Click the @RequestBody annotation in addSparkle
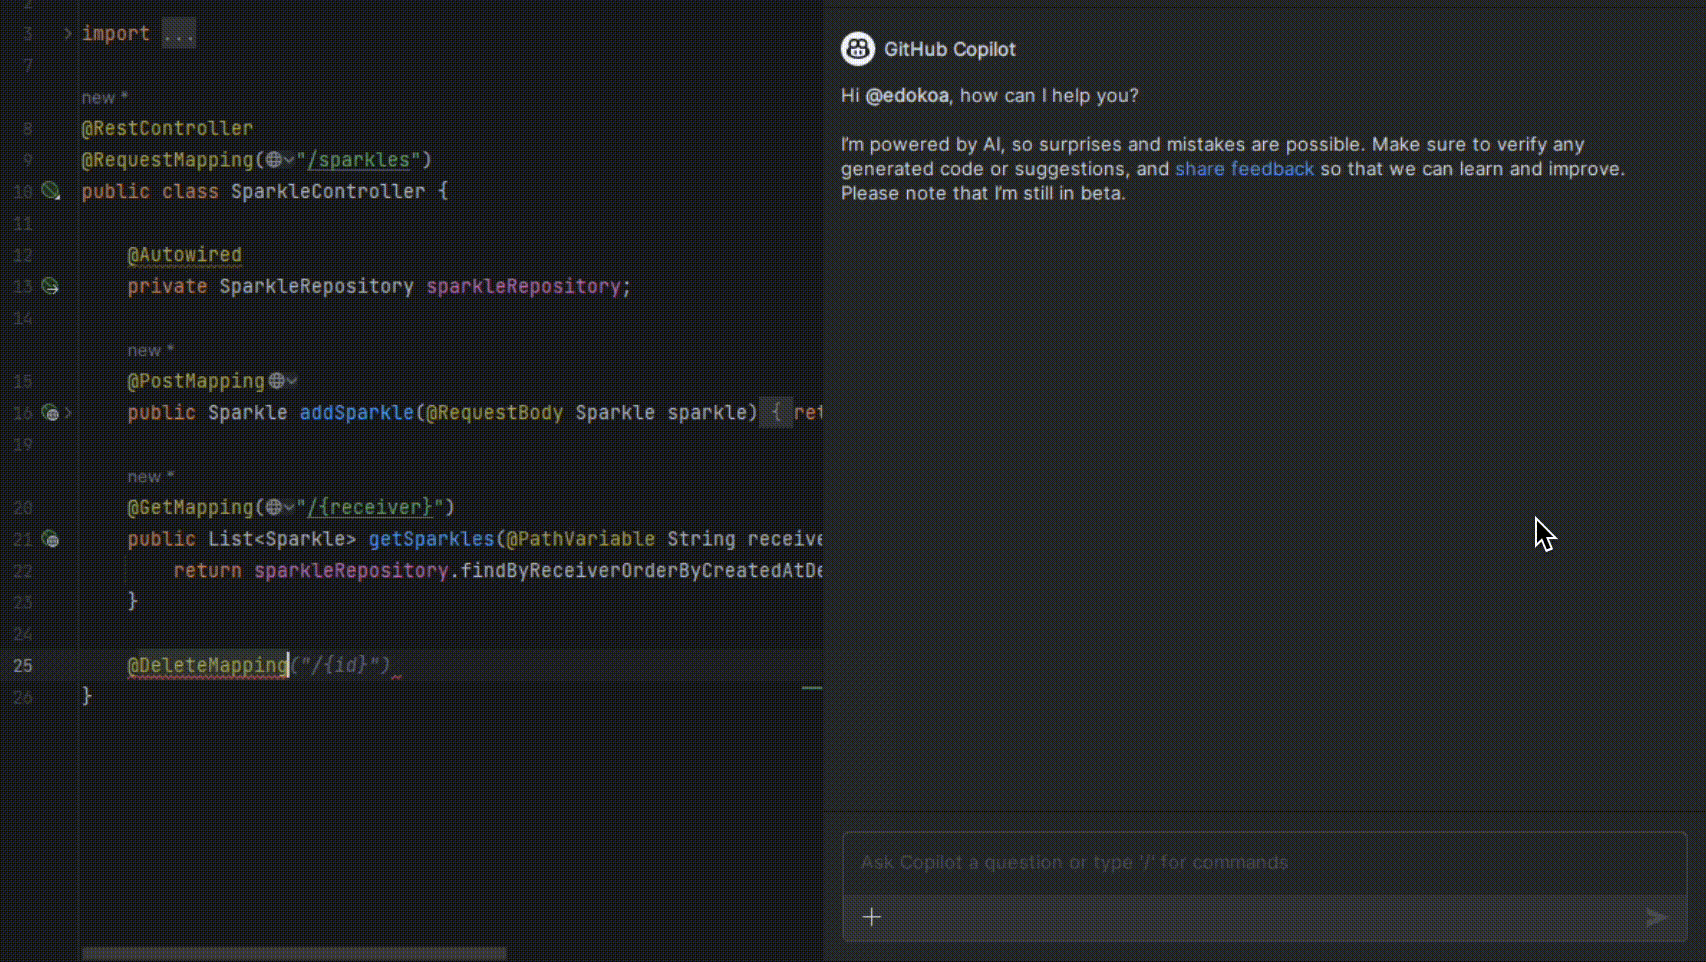Screen dimensions: 1706x962 [494, 413]
